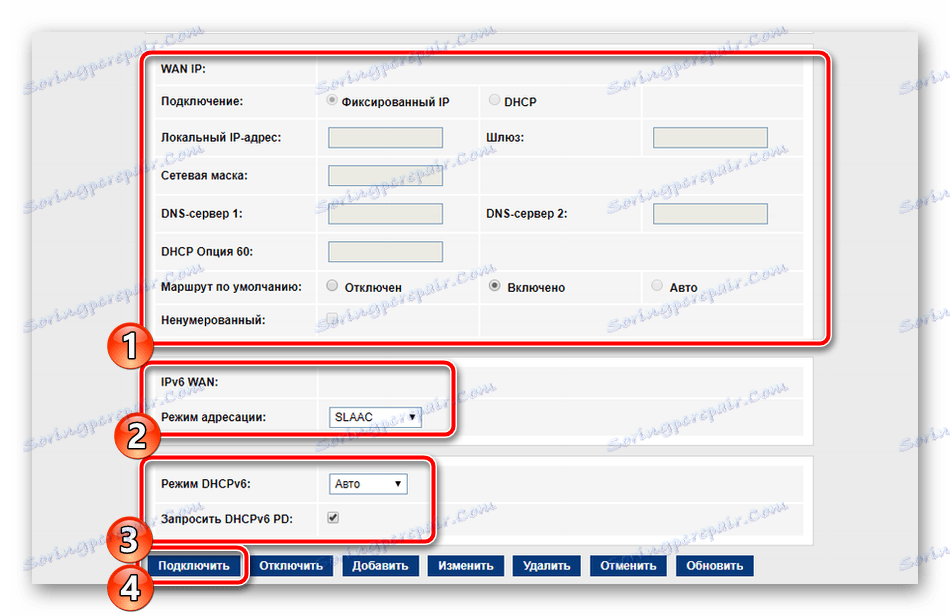950x616 pixels.
Task: Click the Подключение: label
Action: pos(202,102)
